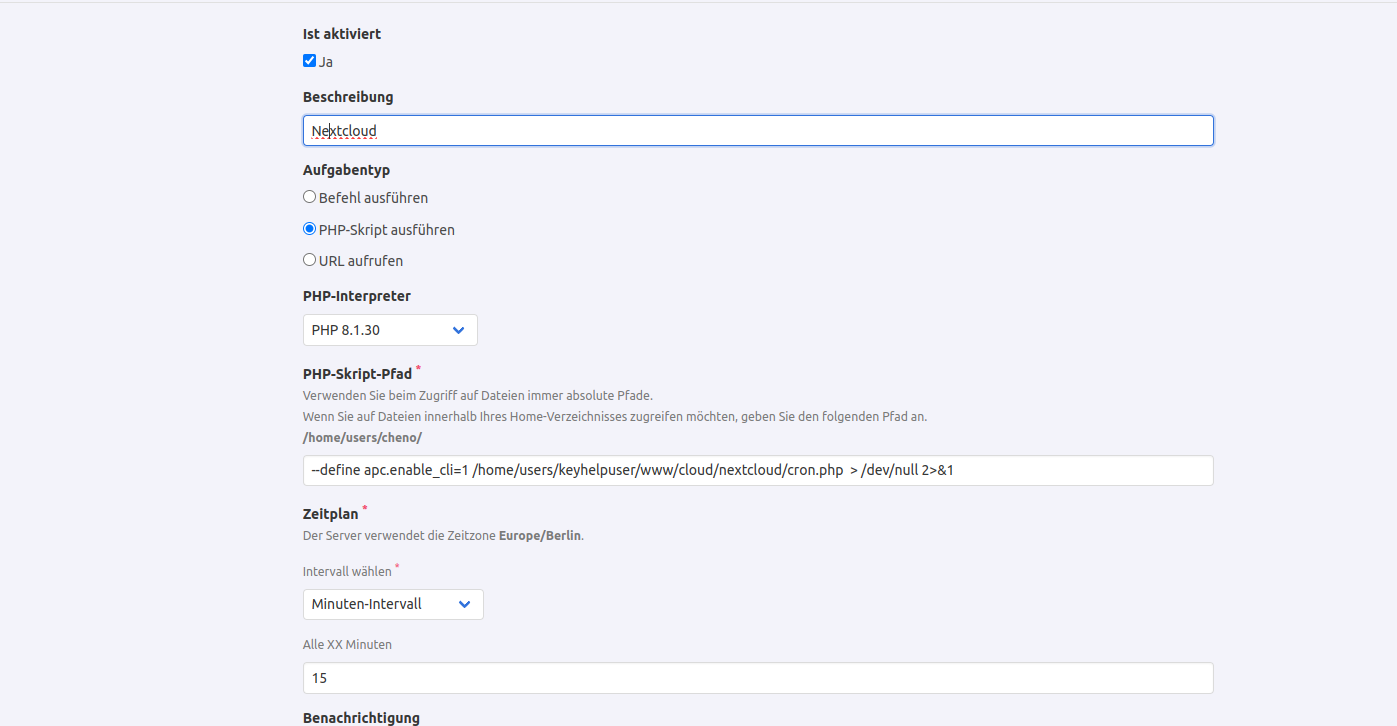Click the 'Alle XX Minuten' field showing 15

pyautogui.click(x=757, y=678)
